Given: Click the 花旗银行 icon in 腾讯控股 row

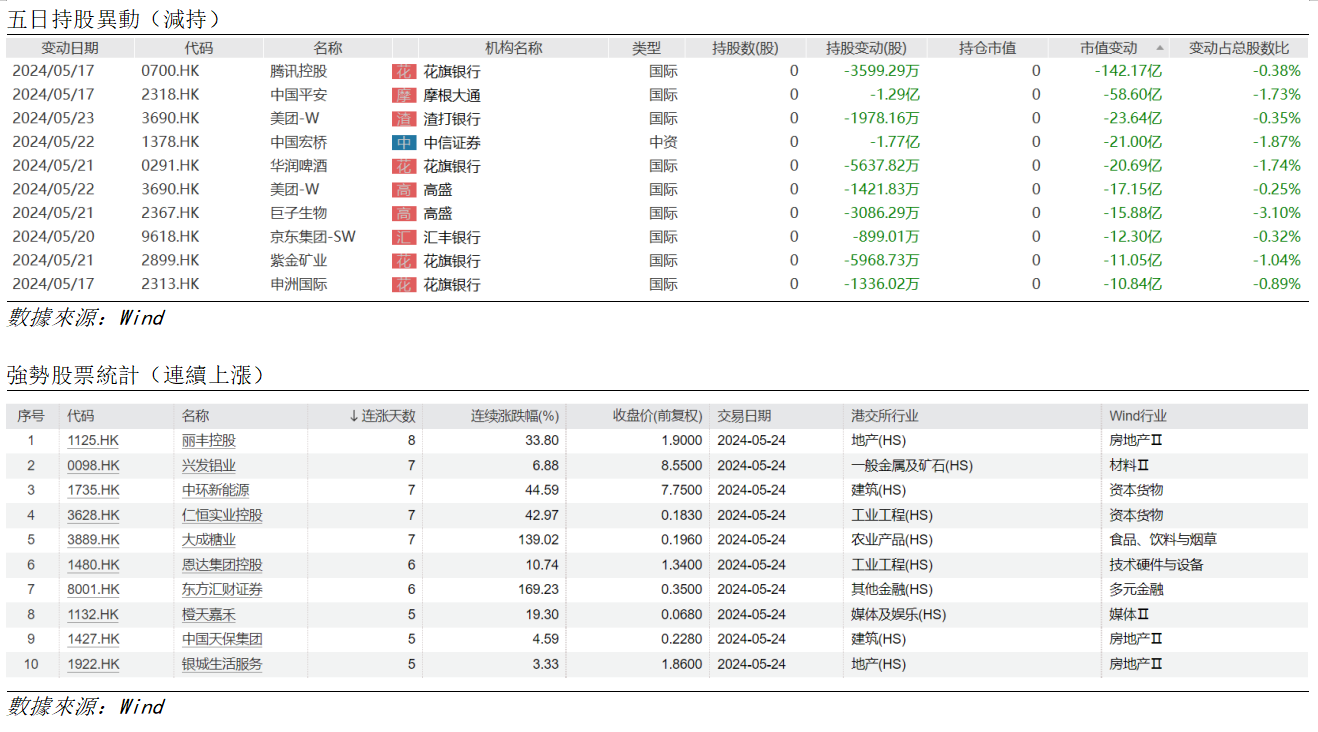Looking at the screenshot, I should (403, 72).
